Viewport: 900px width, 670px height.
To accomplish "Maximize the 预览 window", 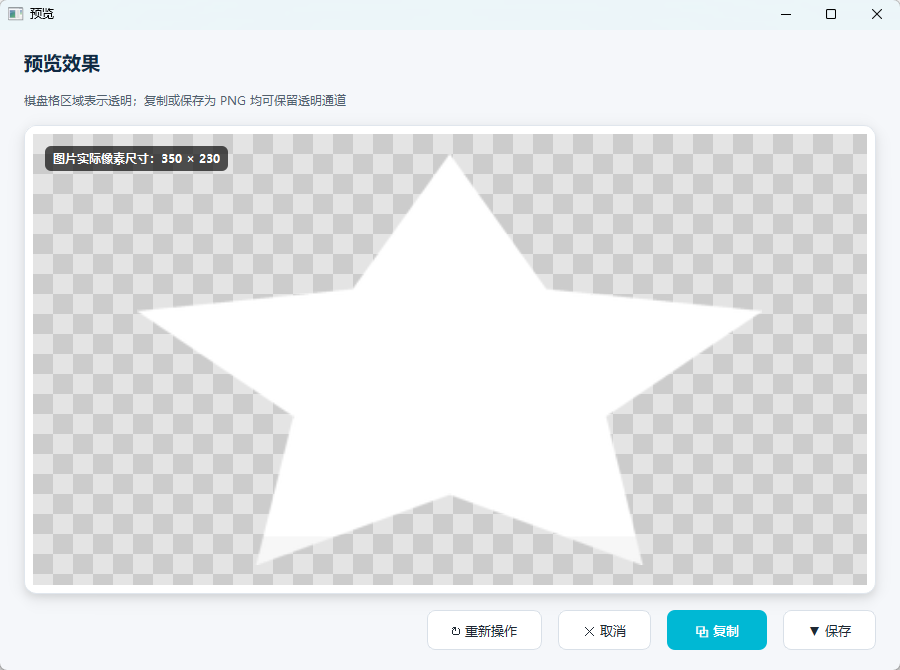I will tap(831, 14).
